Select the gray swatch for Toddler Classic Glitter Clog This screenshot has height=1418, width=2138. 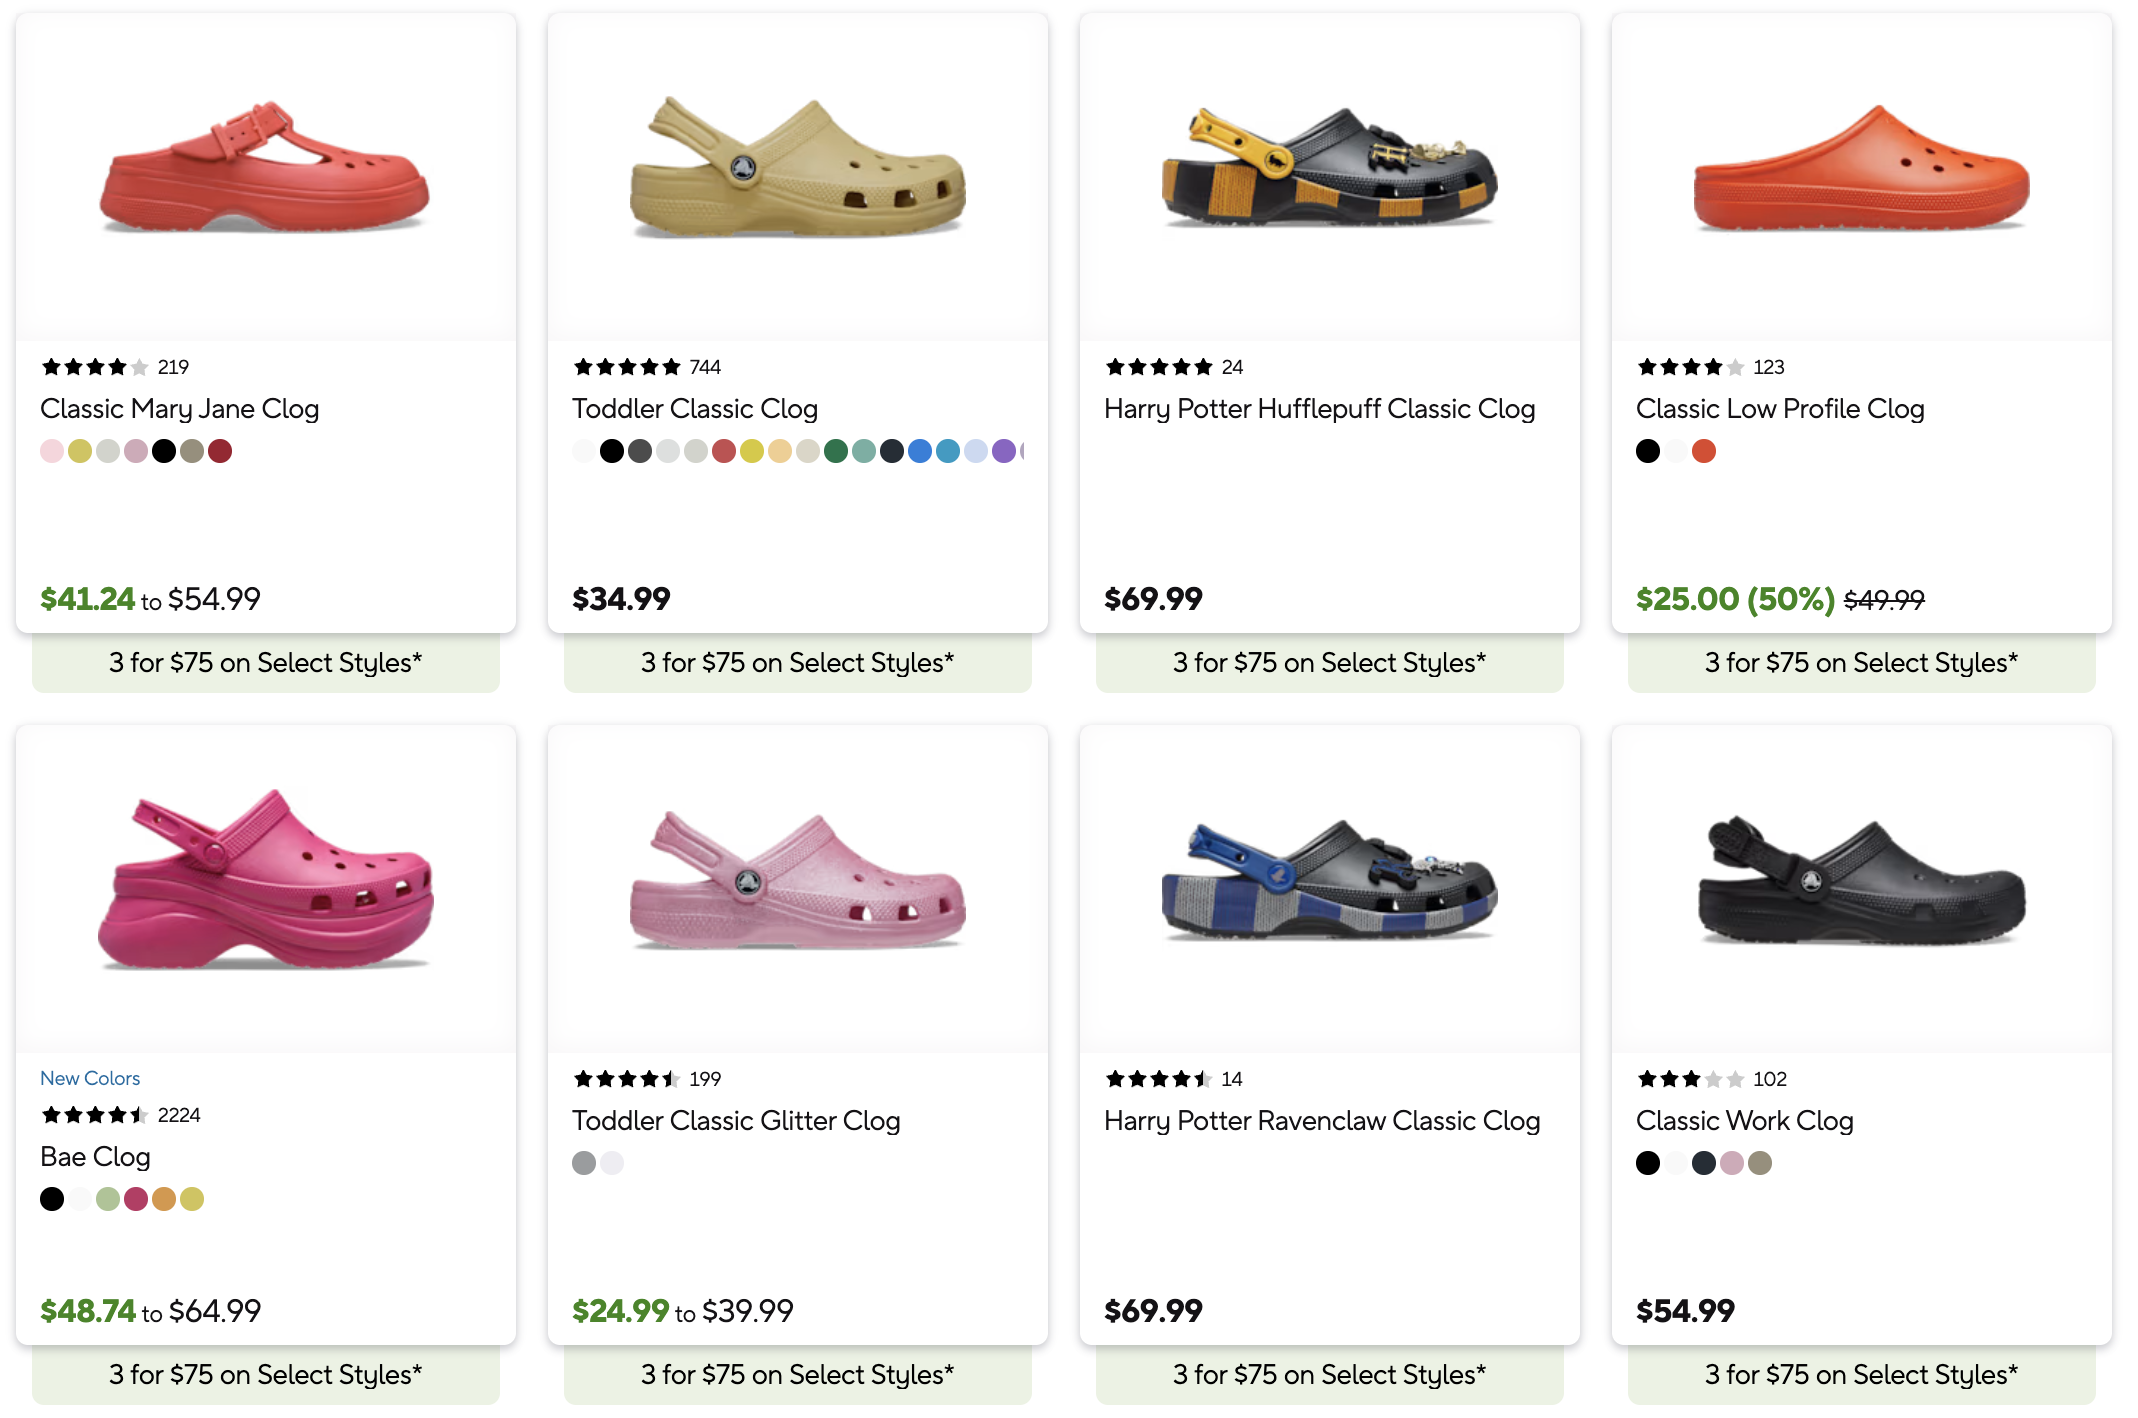point(584,1163)
